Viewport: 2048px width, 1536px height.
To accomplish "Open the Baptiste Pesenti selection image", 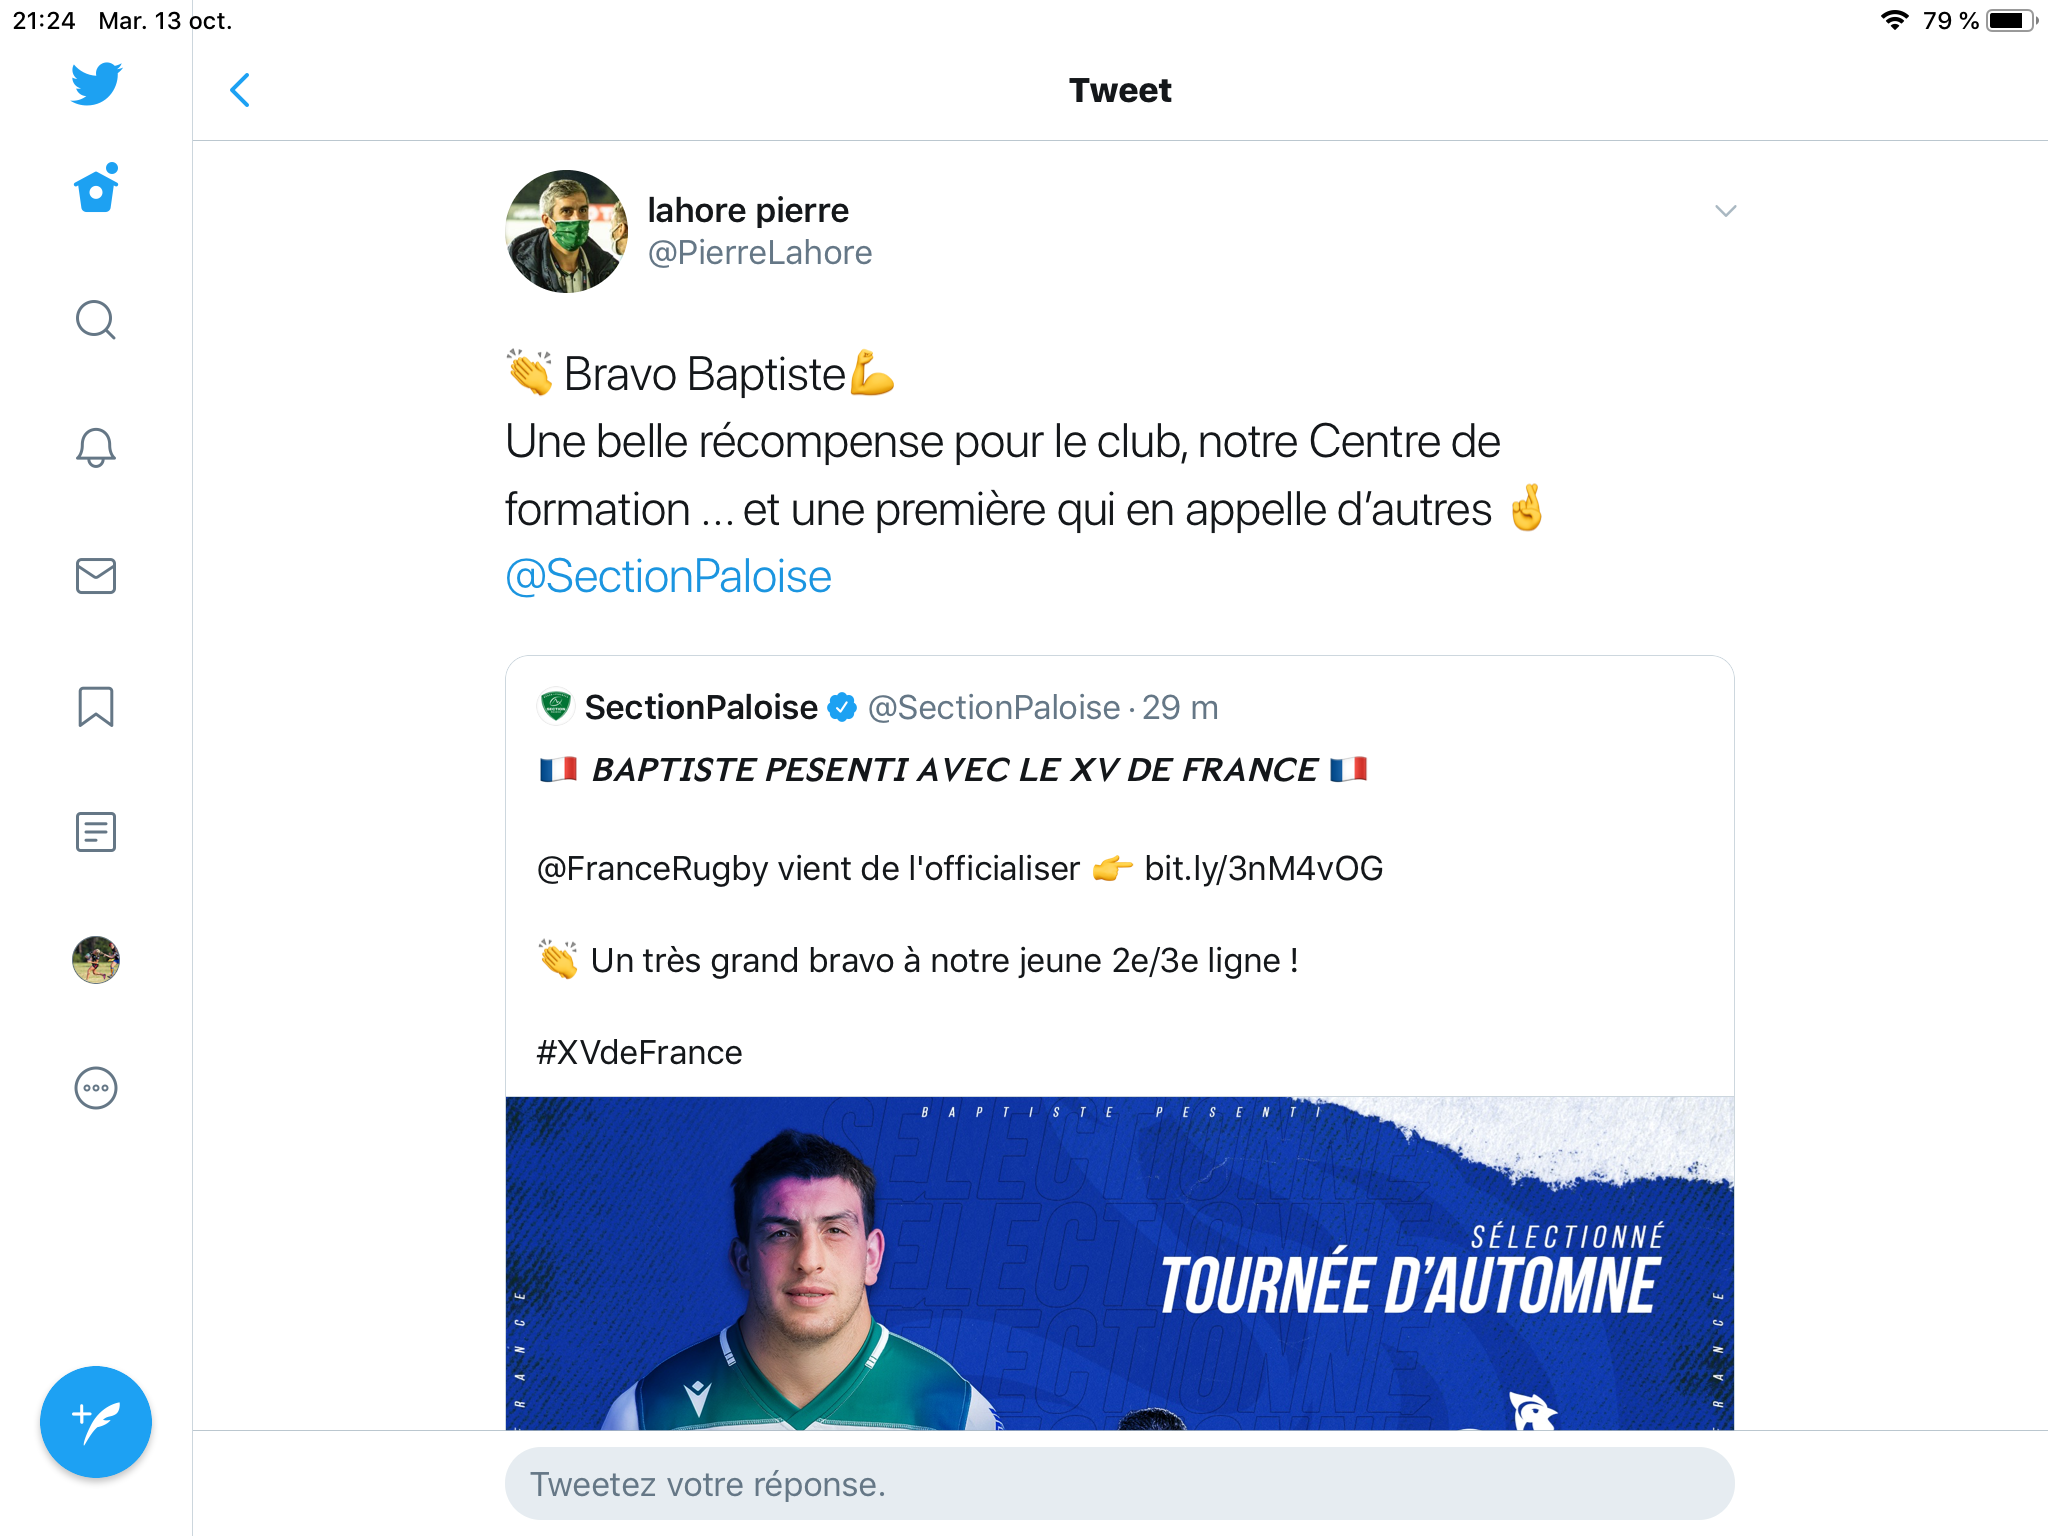I will pos(1118,1262).
